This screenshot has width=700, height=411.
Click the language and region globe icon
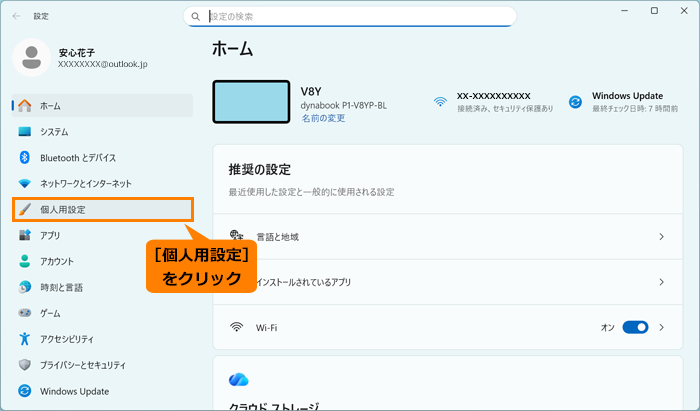pos(236,236)
